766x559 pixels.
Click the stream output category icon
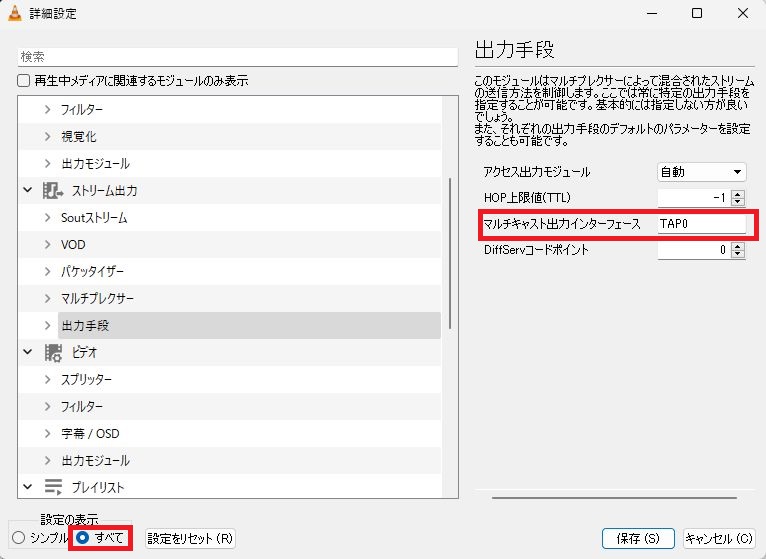point(54,190)
